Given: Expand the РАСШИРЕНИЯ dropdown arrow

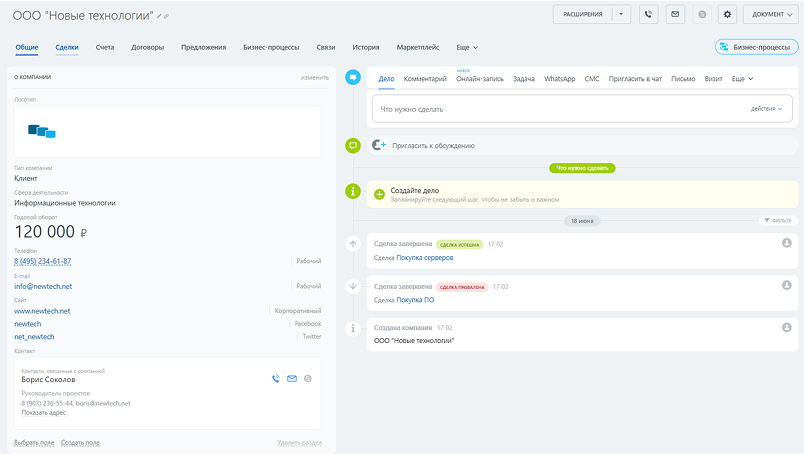Looking at the screenshot, I should pos(621,14).
